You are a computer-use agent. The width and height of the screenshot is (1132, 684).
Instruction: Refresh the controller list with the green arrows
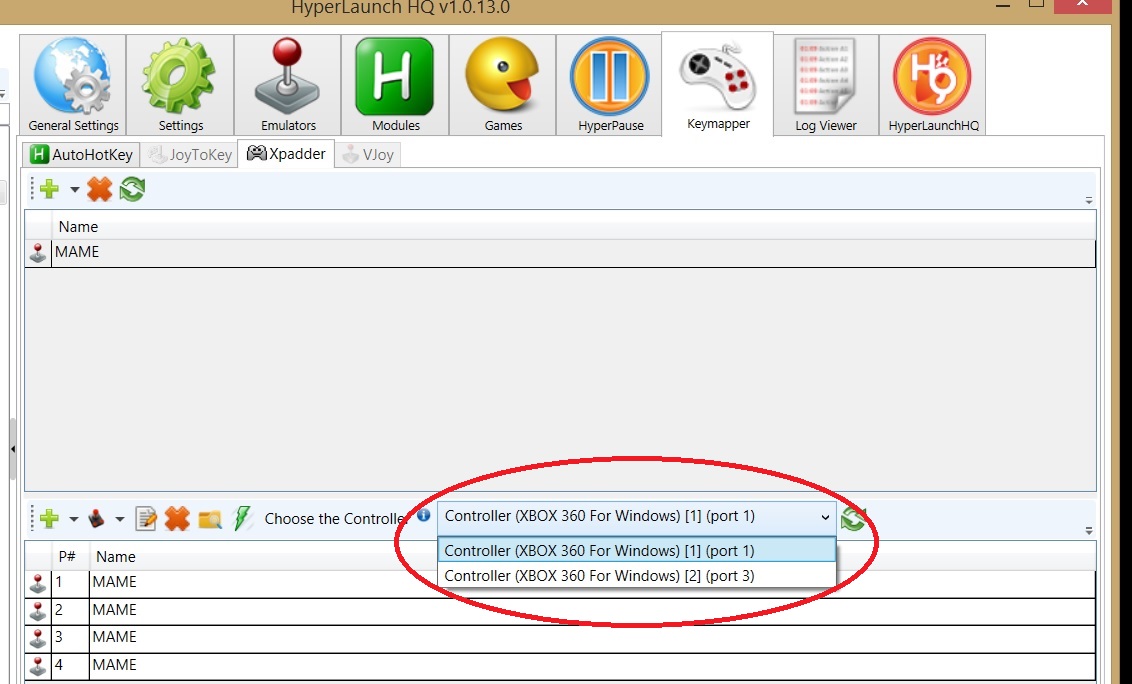click(853, 519)
